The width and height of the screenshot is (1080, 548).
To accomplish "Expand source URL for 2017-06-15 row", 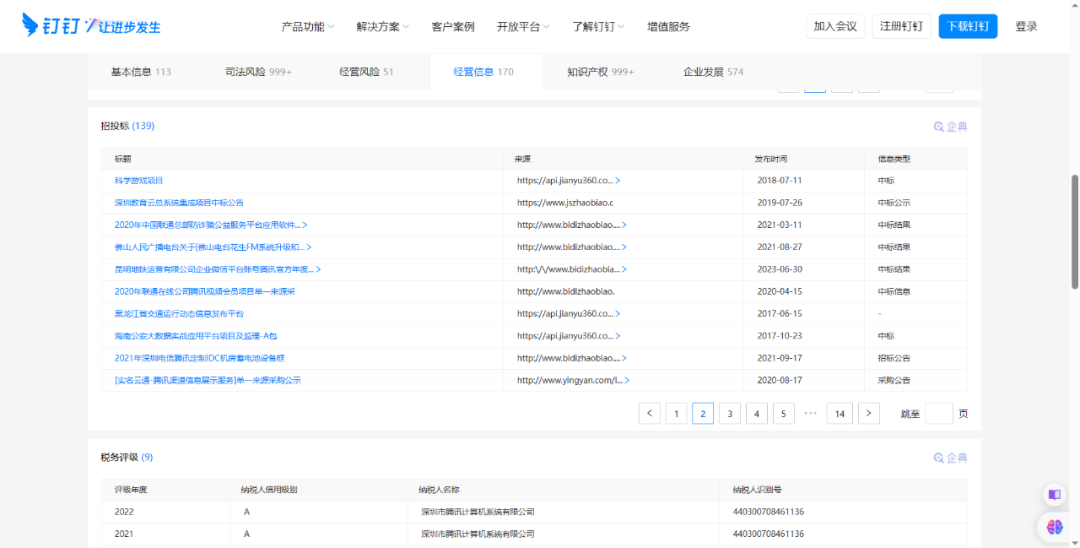I will click(618, 314).
